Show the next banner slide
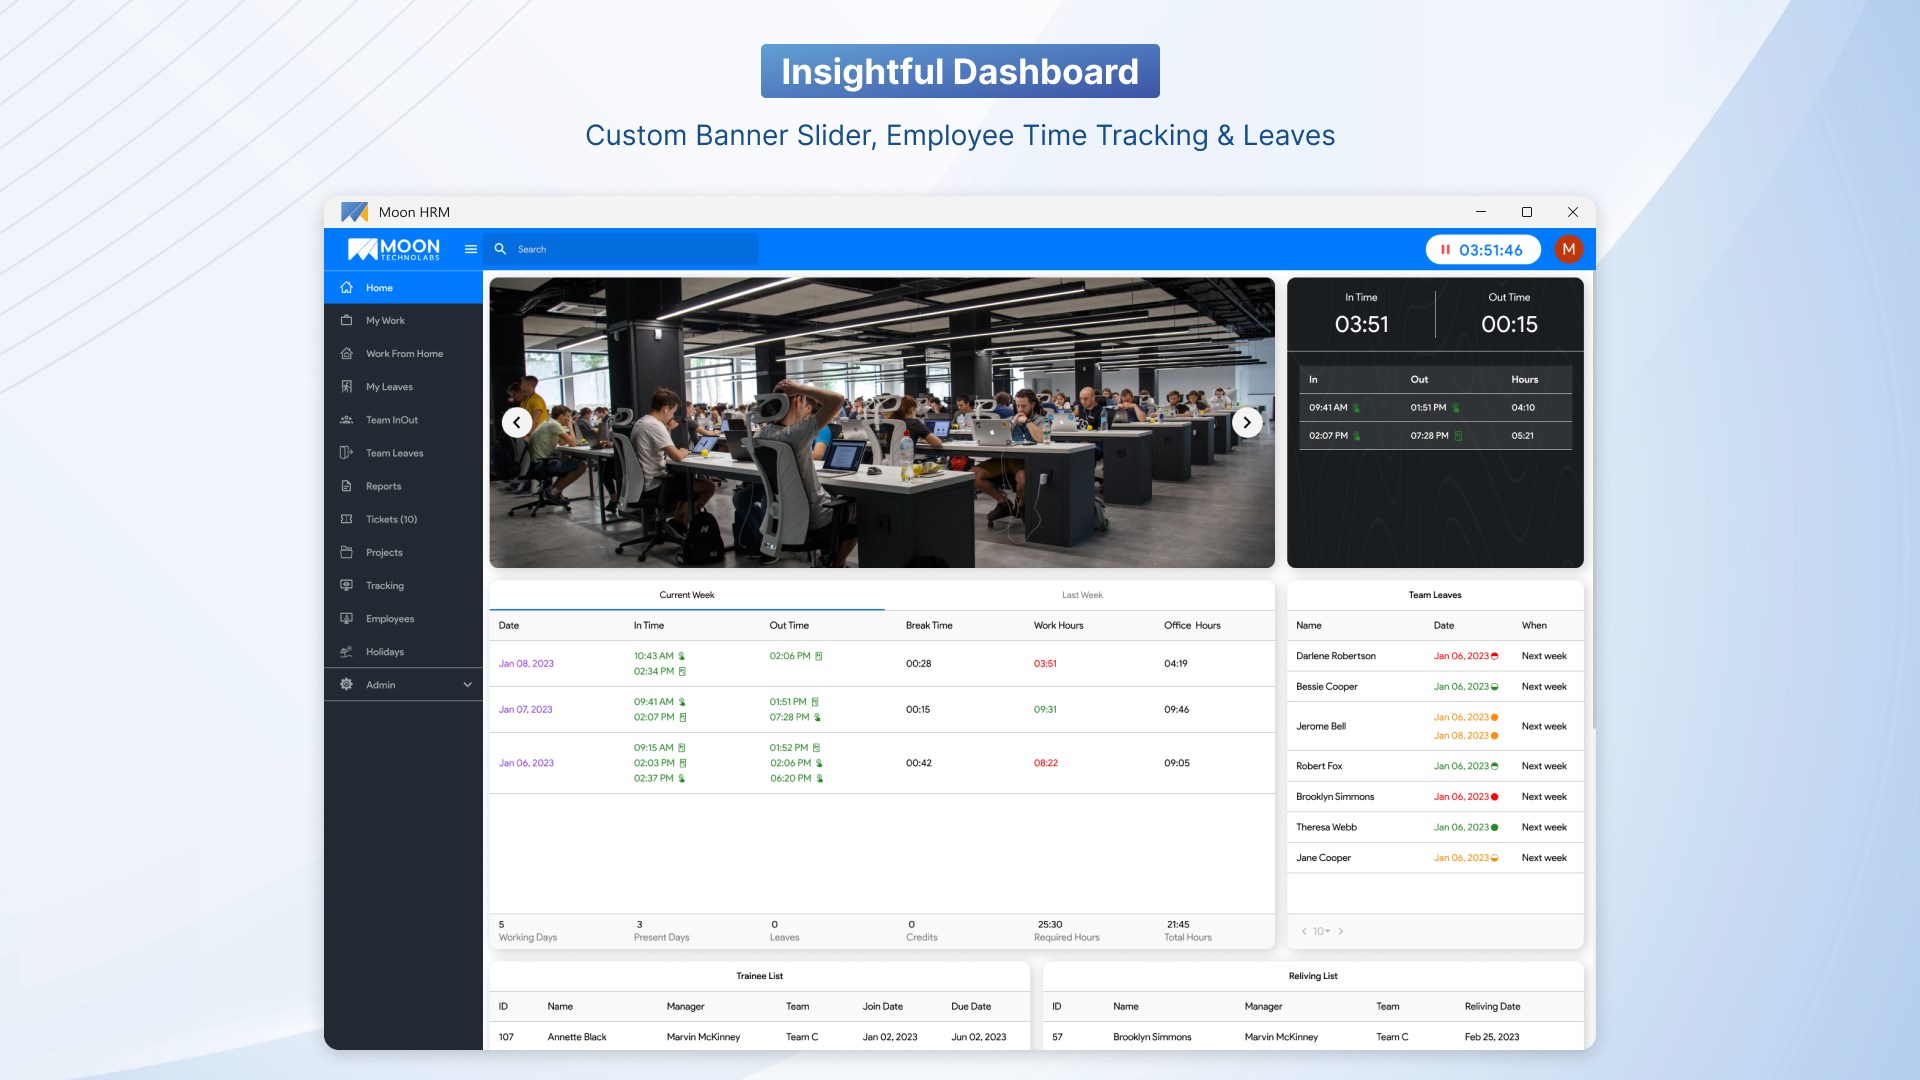This screenshot has height=1080, width=1920. click(1246, 423)
